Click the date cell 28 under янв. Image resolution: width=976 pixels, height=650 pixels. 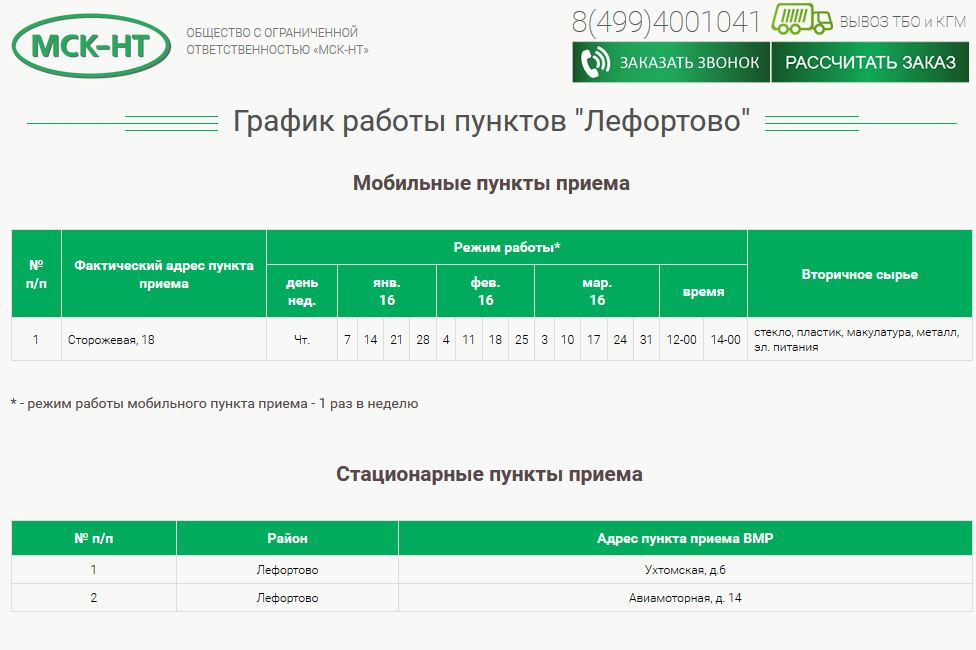coord(423,339)
